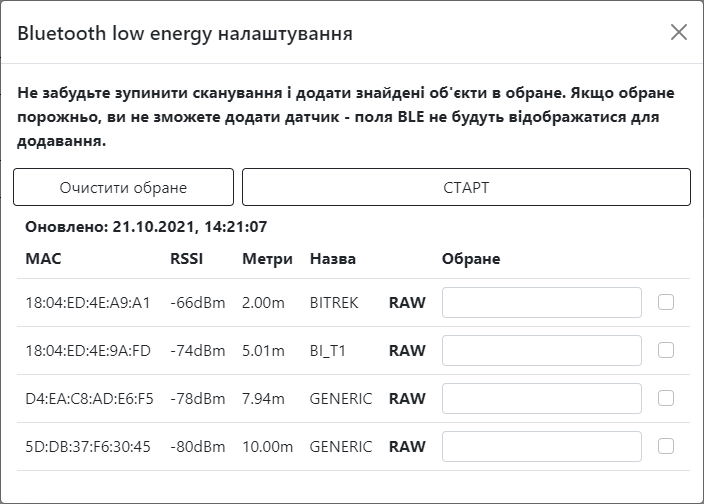Viewport: 704px width, 504px height.
Task: Click the Обране text field for BI_T1
Action: (x=541, y=351)
